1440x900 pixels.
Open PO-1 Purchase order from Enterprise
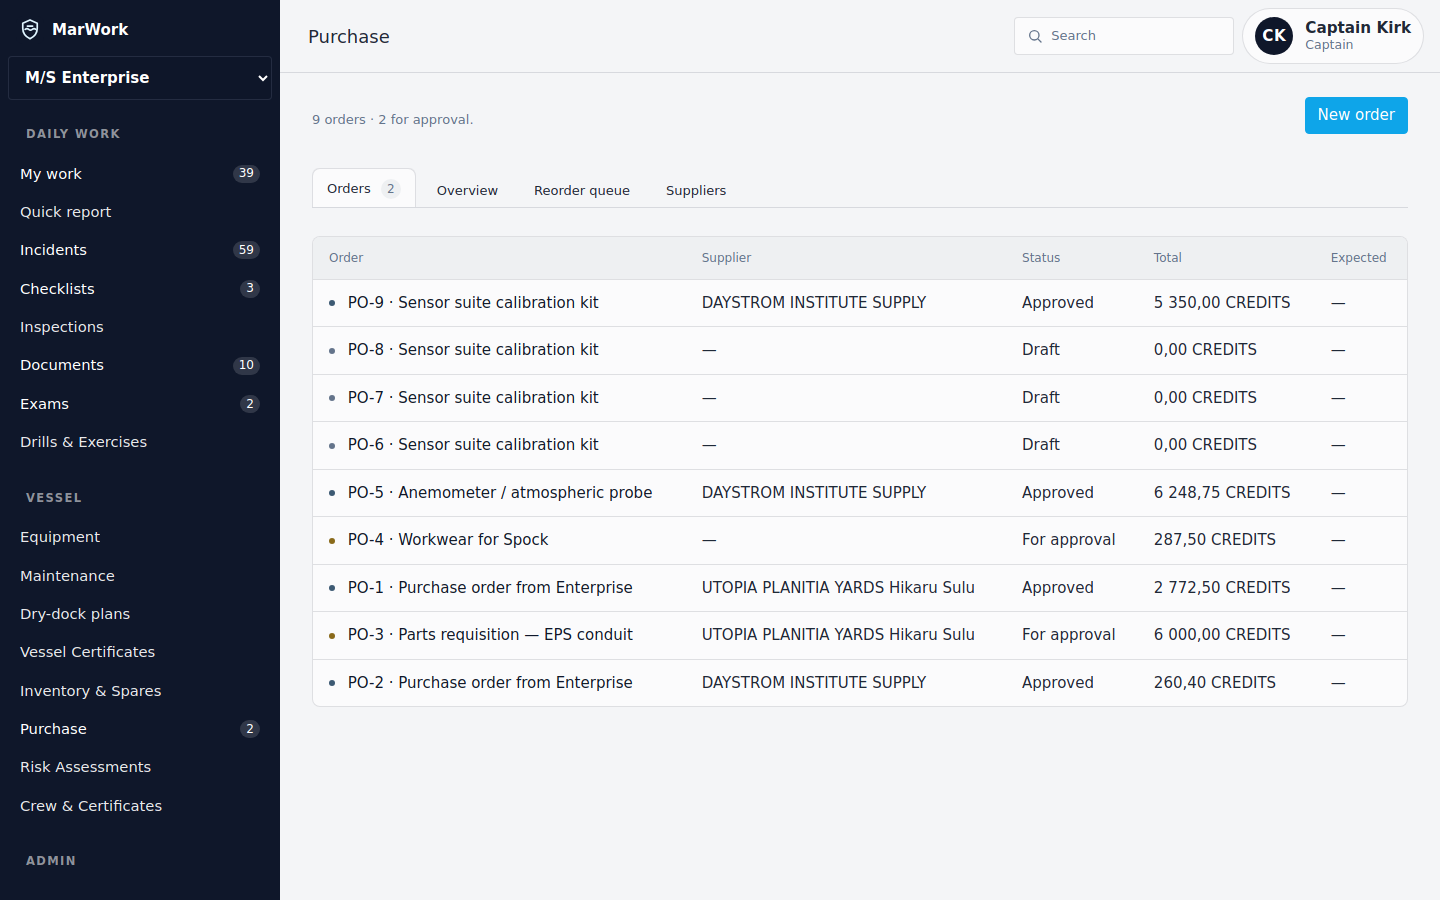click(860, 588)
